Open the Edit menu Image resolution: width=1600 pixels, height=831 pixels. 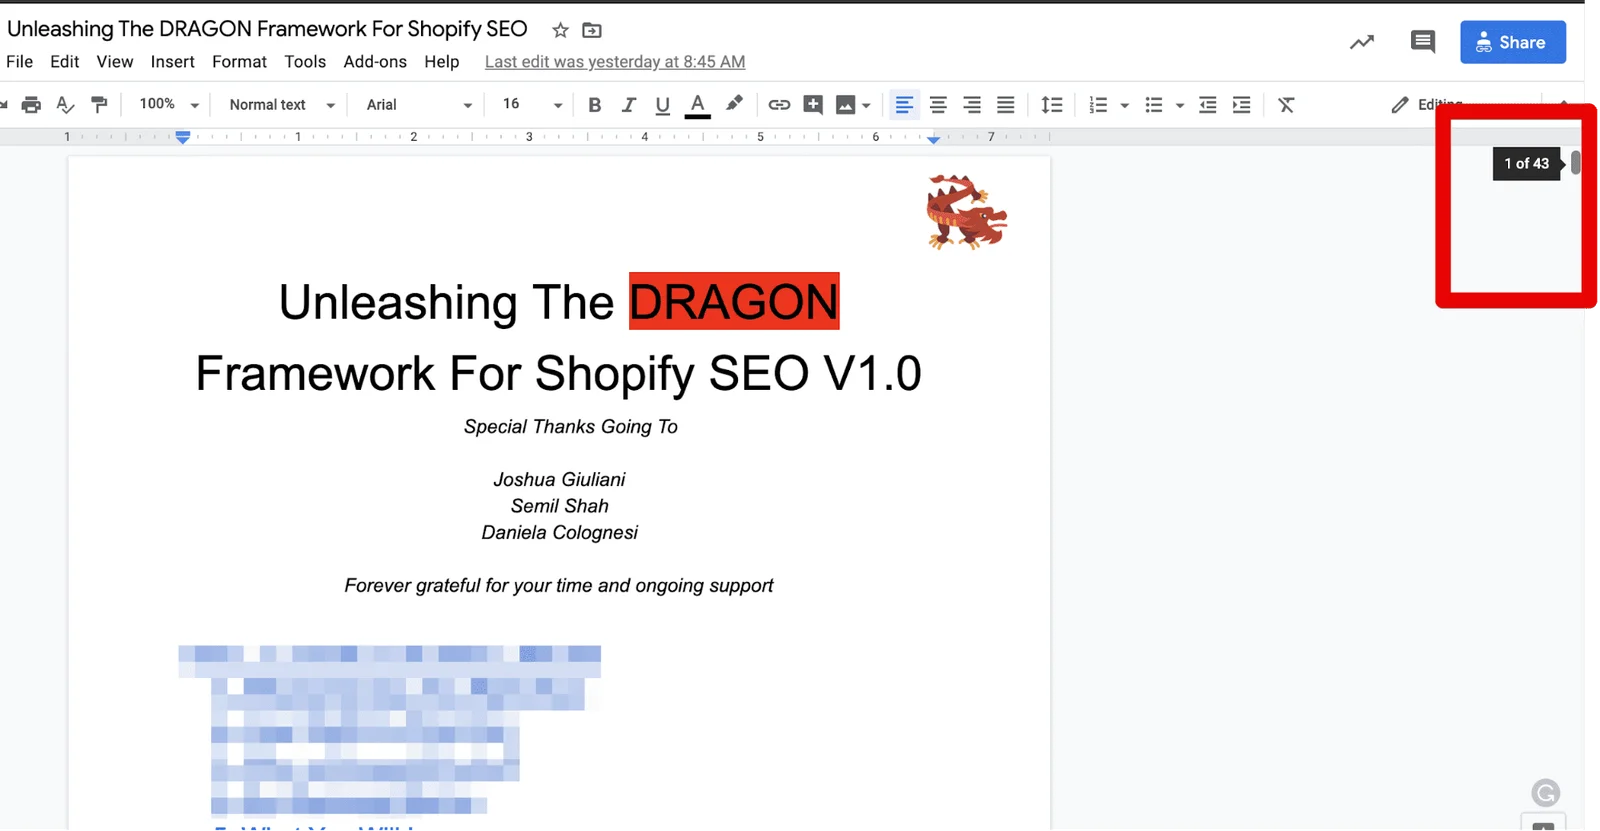pyautogui.click(x=65, y=62)
